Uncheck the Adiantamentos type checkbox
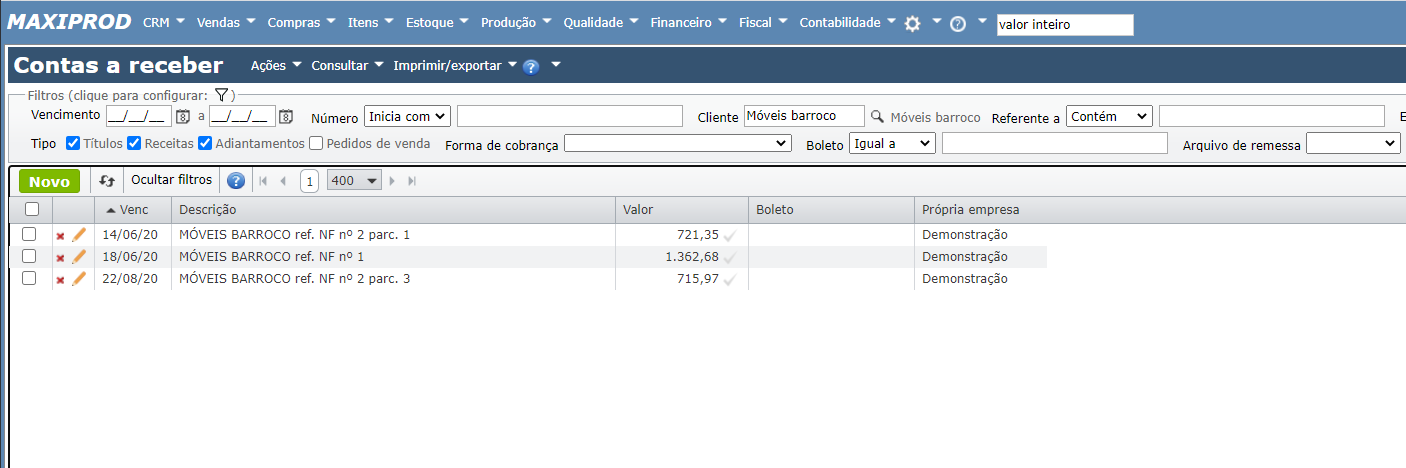Image resolution: width=1406 pixels, height=468 pixels. coord(205,143)
